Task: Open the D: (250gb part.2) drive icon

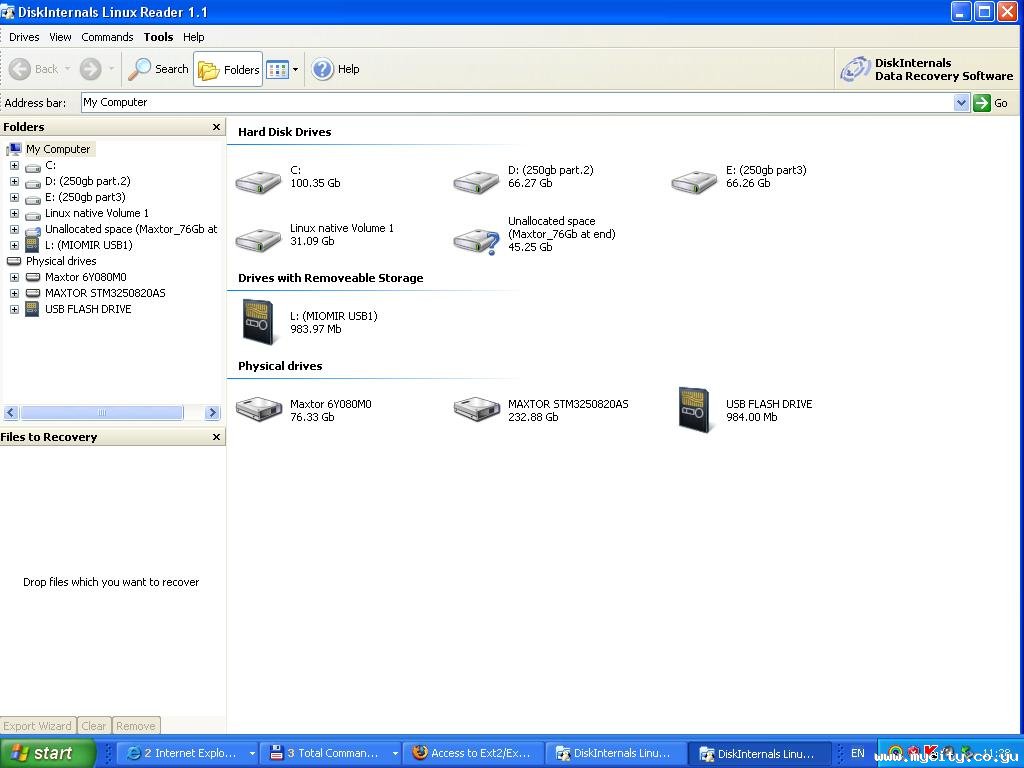Action: click(476, 181)
